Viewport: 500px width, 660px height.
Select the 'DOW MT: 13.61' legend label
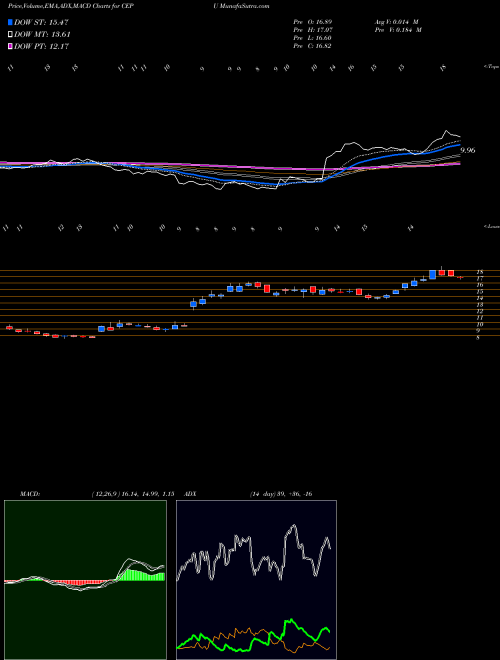42,35
